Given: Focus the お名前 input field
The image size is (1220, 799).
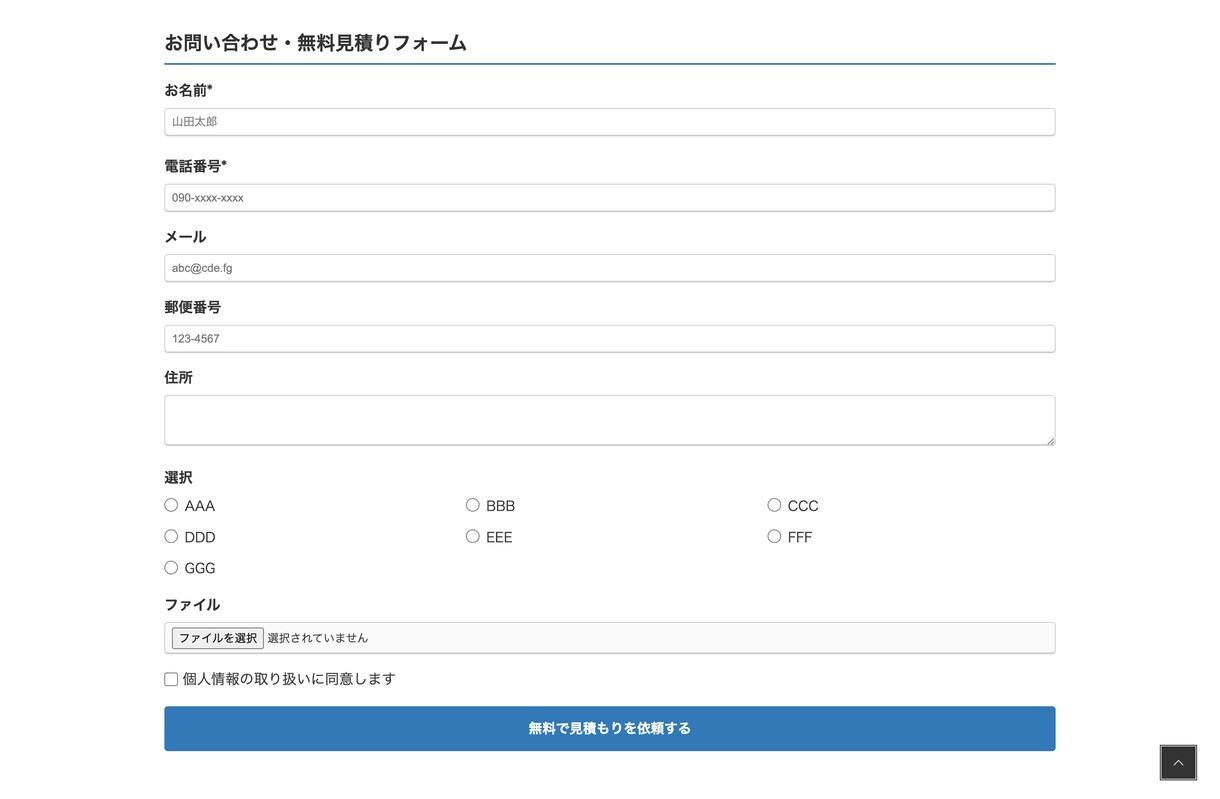Looking at the screenshot, I should [x=610, y=122].
